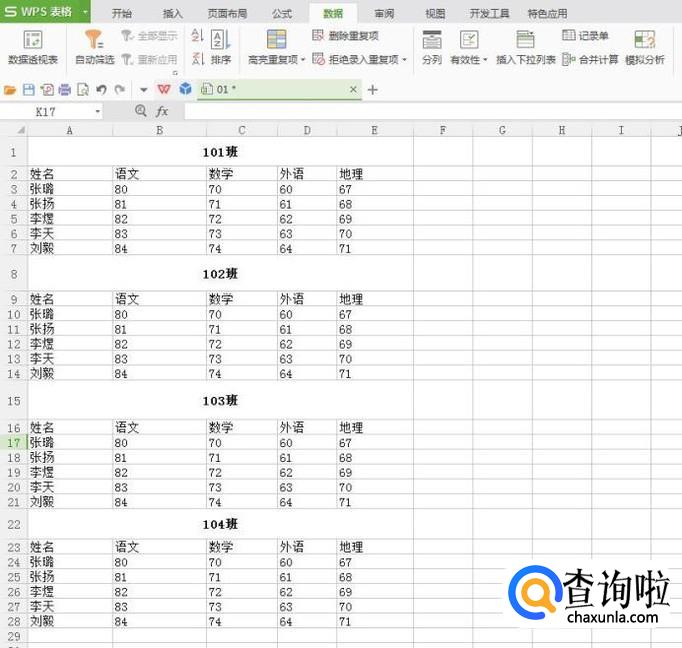
Task: Click the undo arrow icon
Action: (x=101, y=90)
